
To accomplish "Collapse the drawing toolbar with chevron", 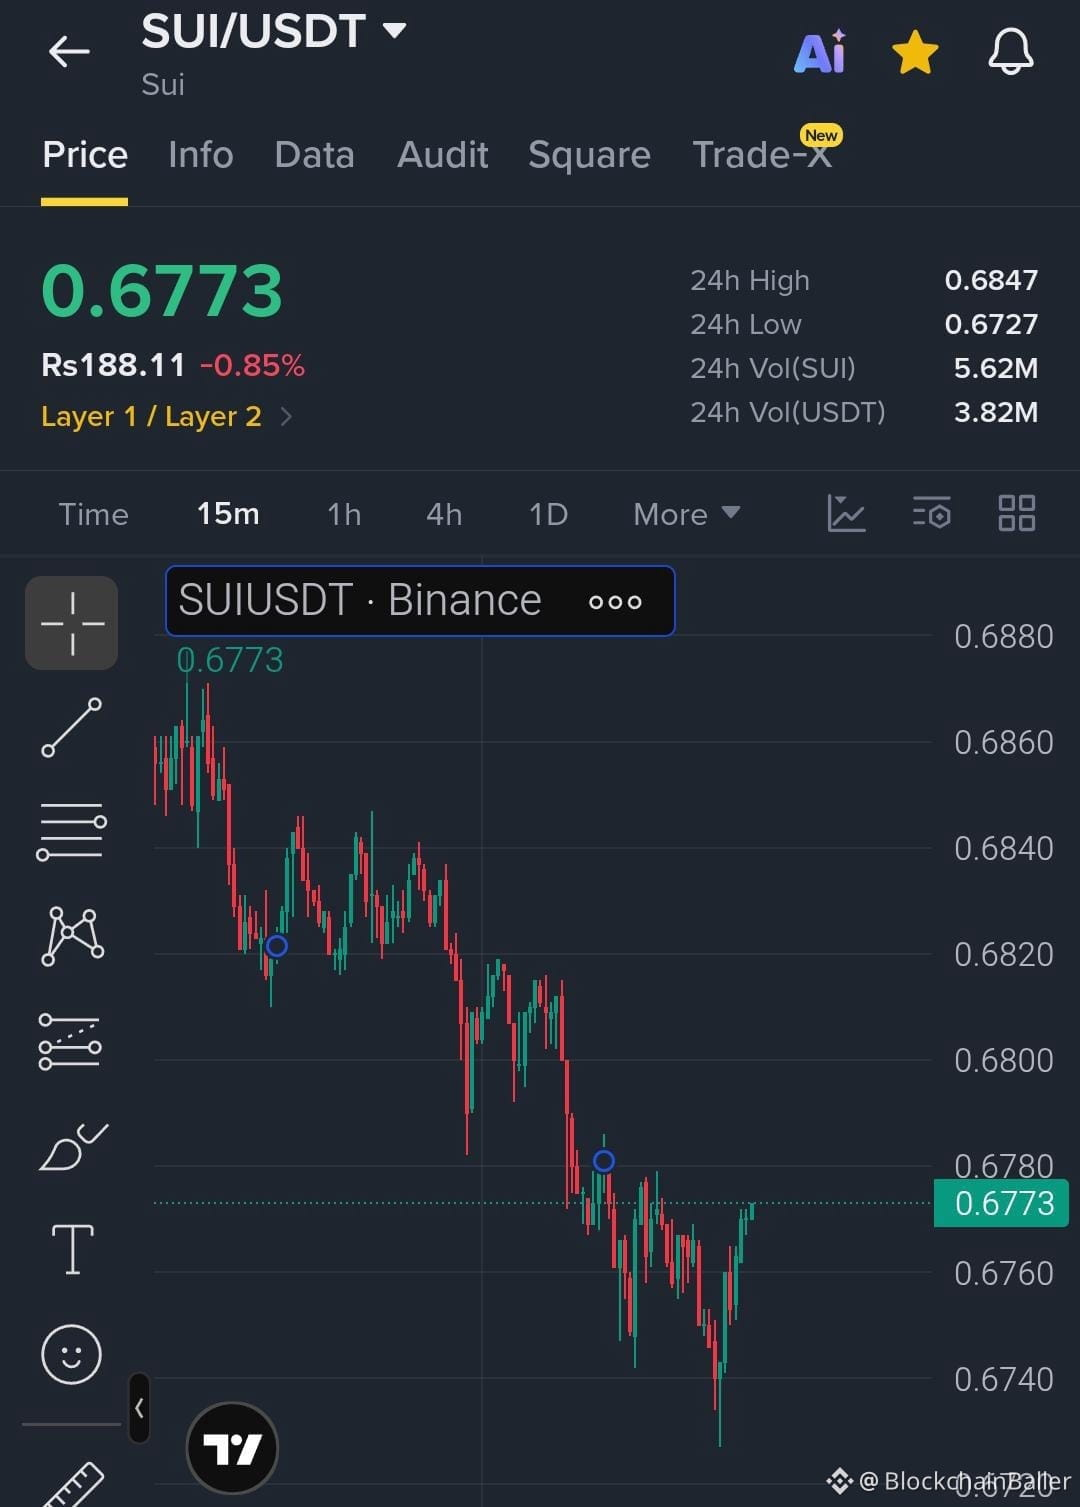I will coord(140,1408).
